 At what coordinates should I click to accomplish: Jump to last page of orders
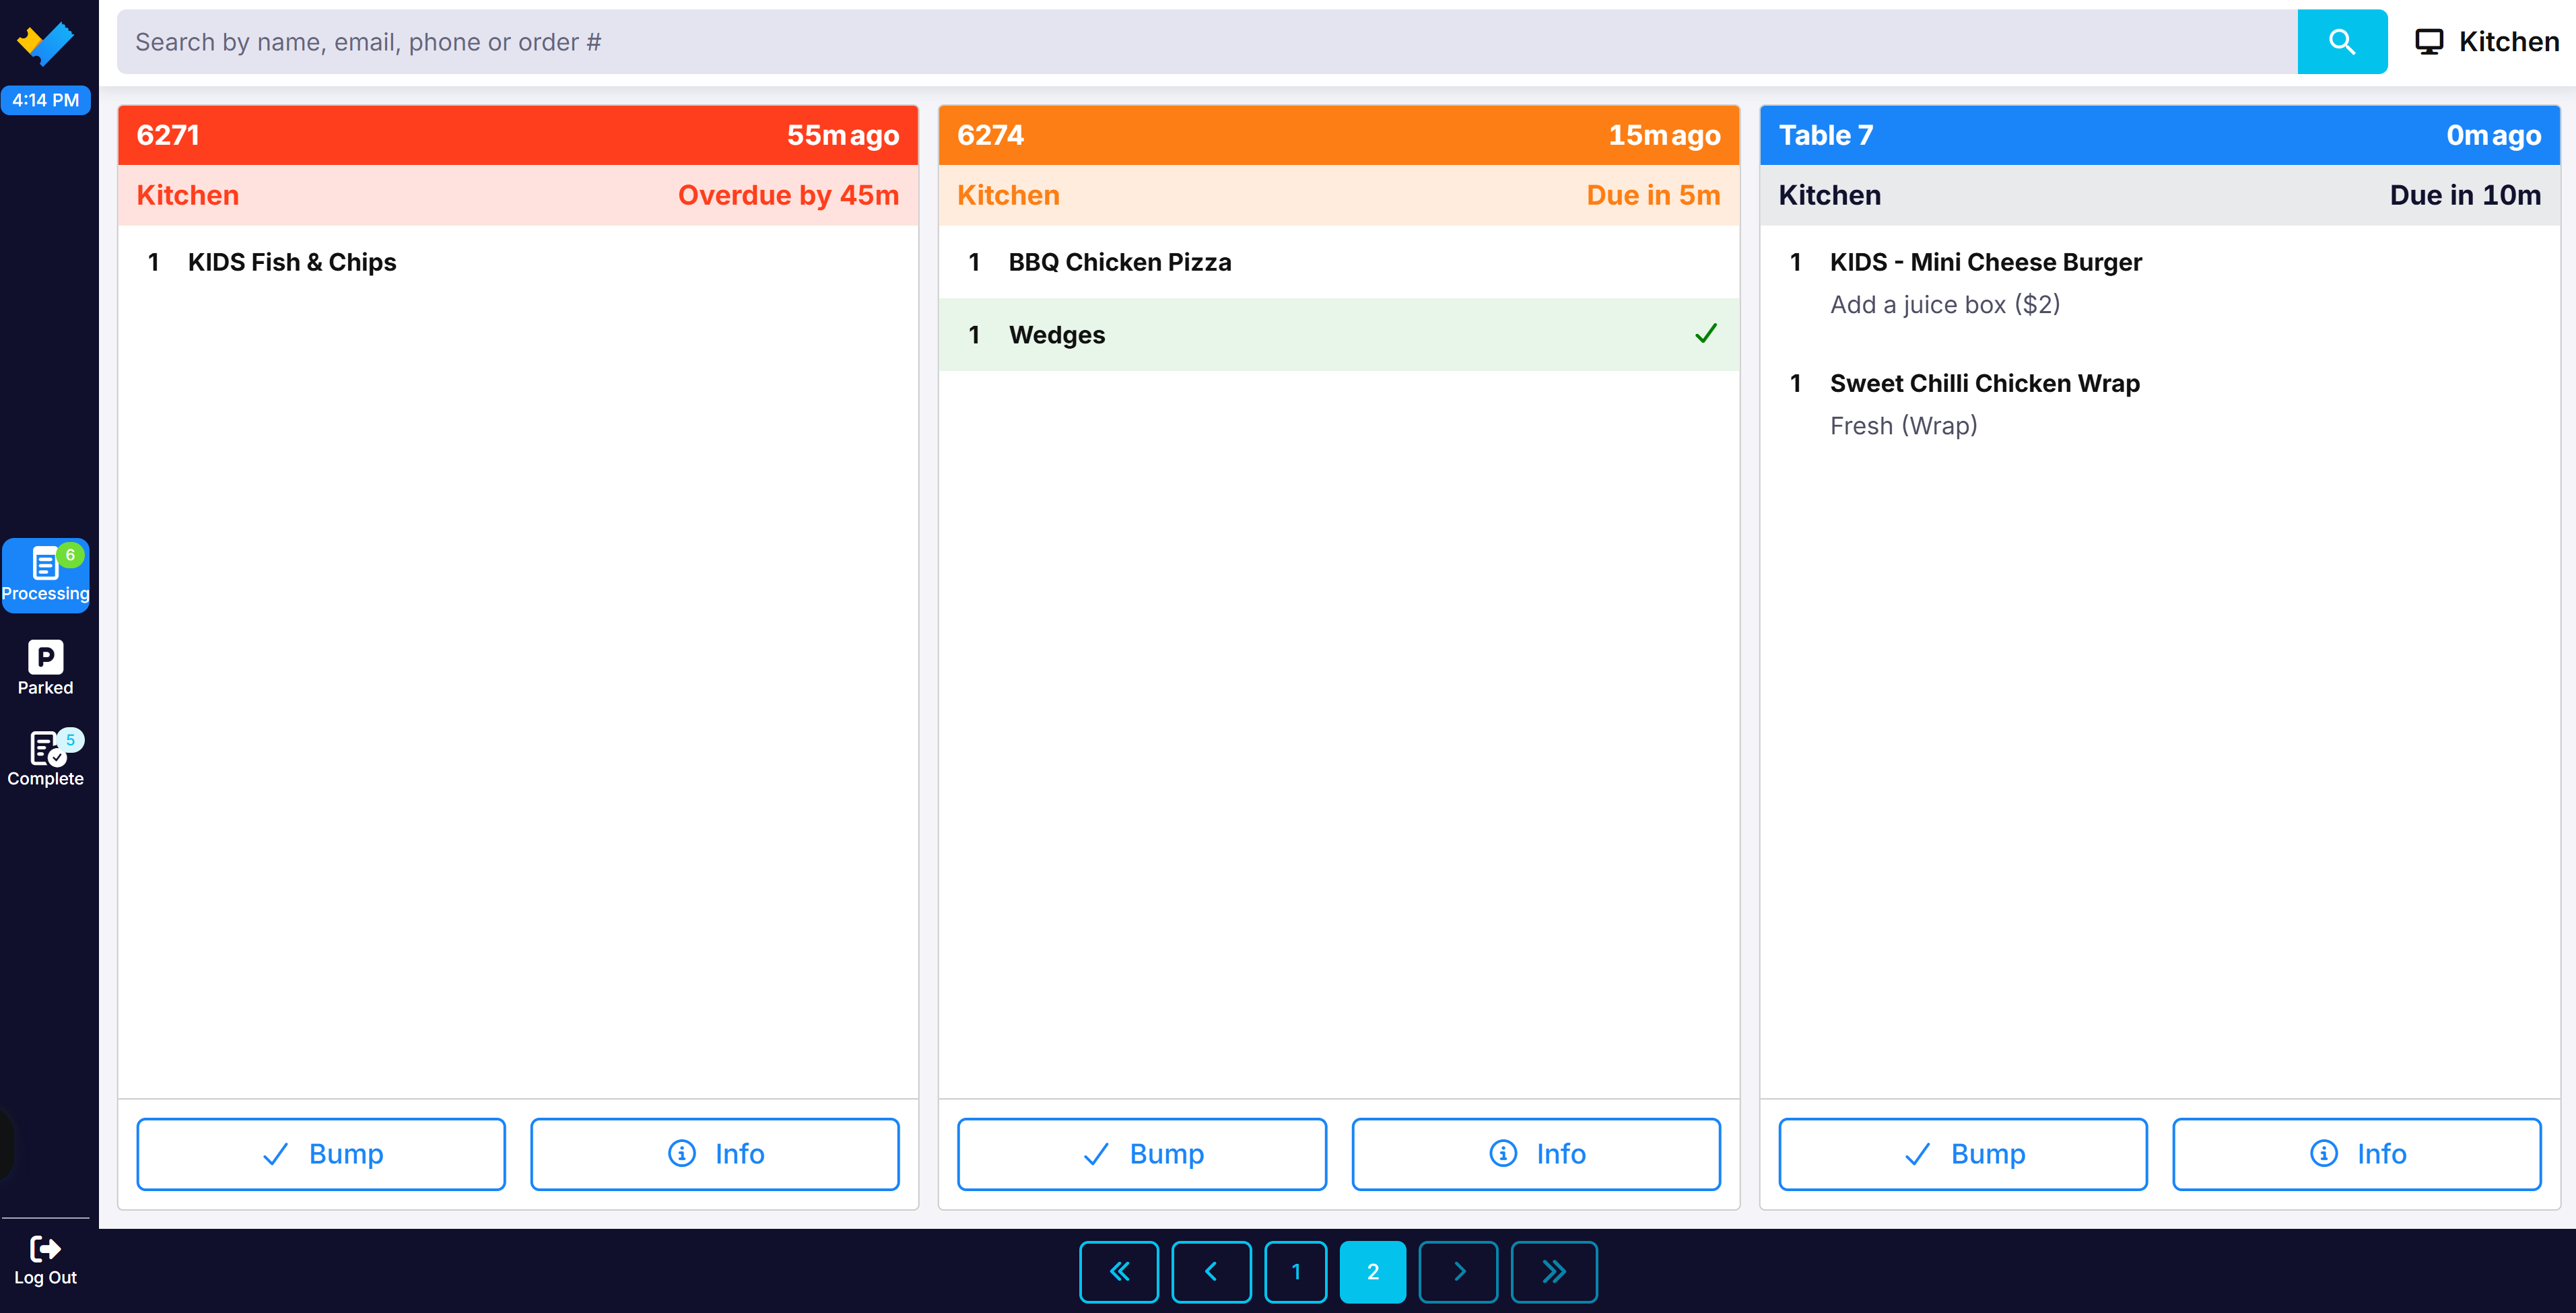point(1554,1271)
